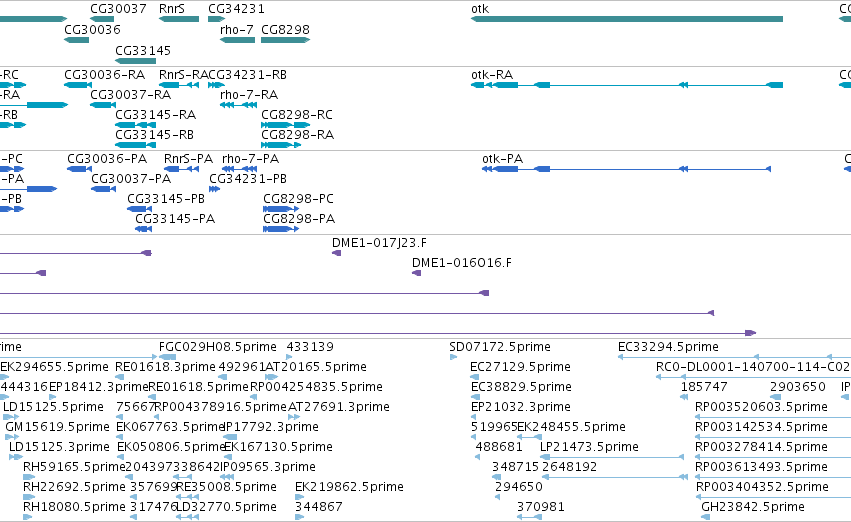Select the CG30036-PA CDS
This screenshot has height=522, width=851.
click(x=80, y=169)
